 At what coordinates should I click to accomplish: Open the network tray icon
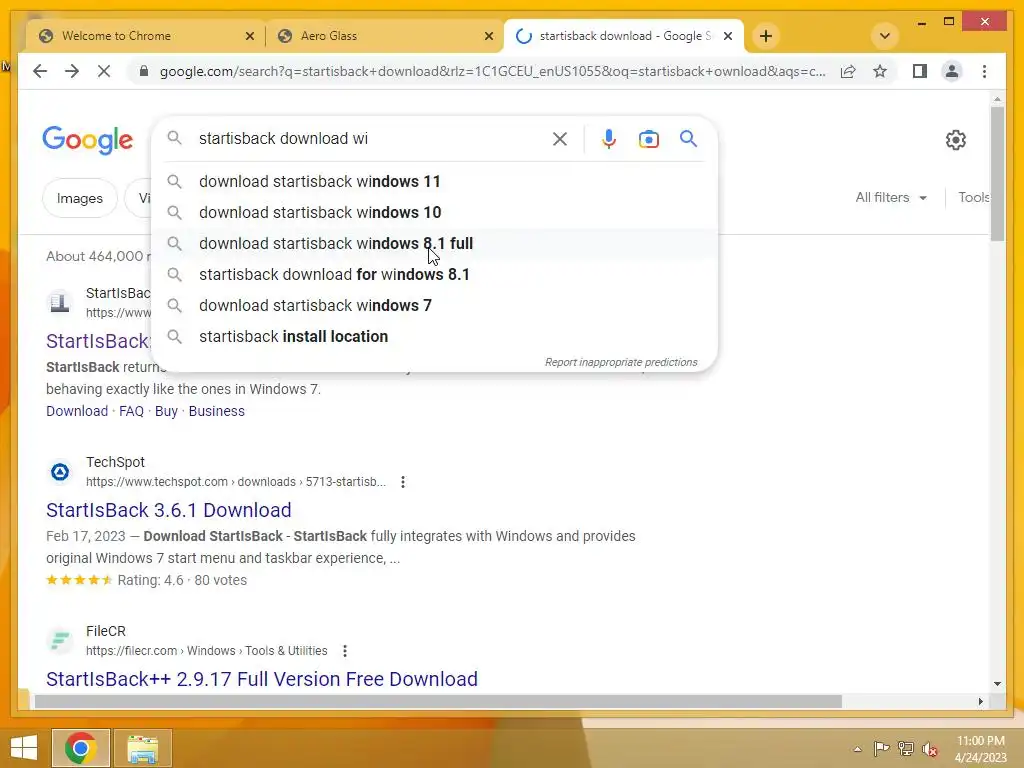coord(906,748)
